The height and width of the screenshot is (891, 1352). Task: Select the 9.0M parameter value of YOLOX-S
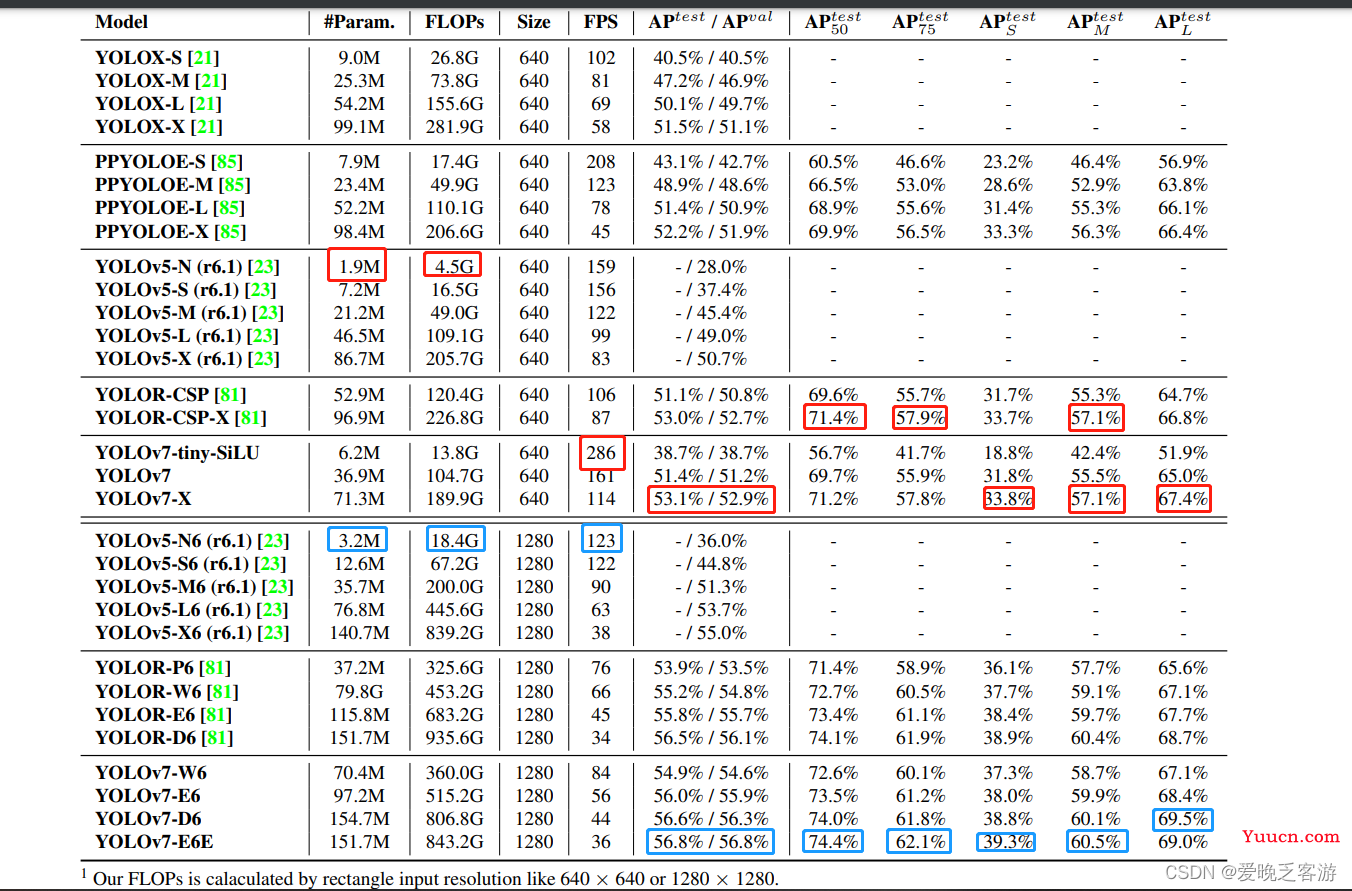click(x=360, y=58)
